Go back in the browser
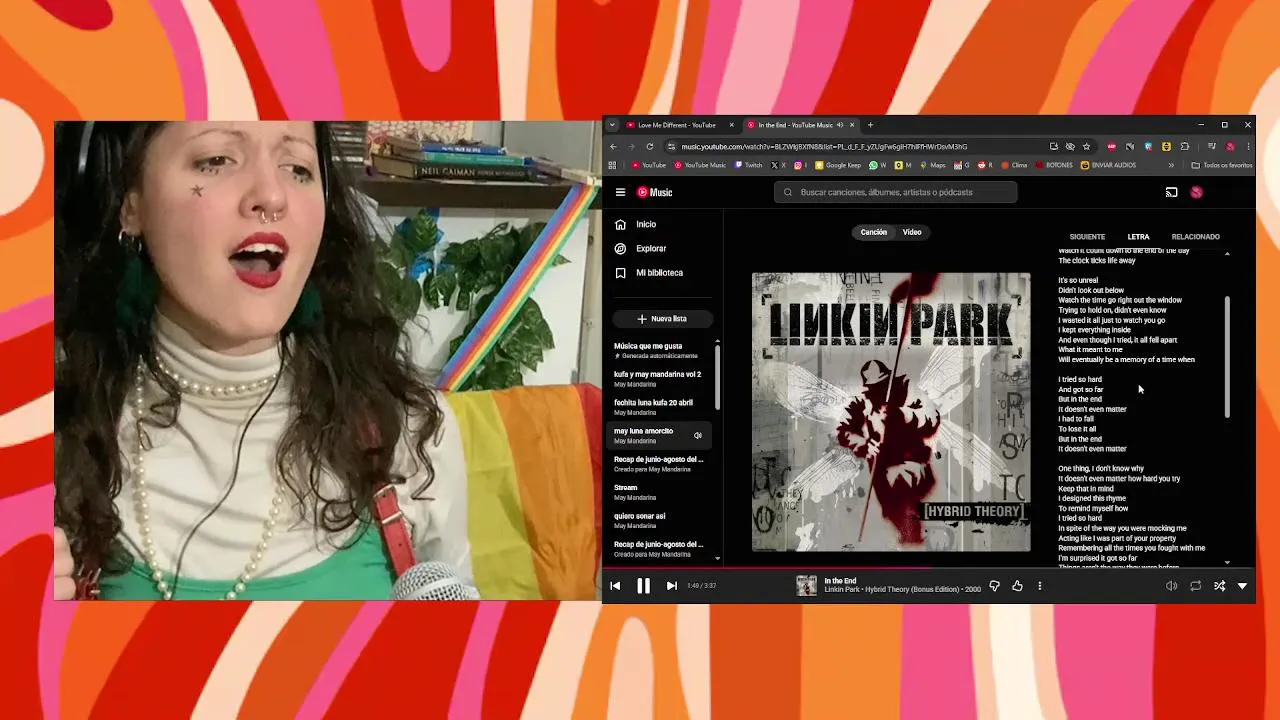 613,146
